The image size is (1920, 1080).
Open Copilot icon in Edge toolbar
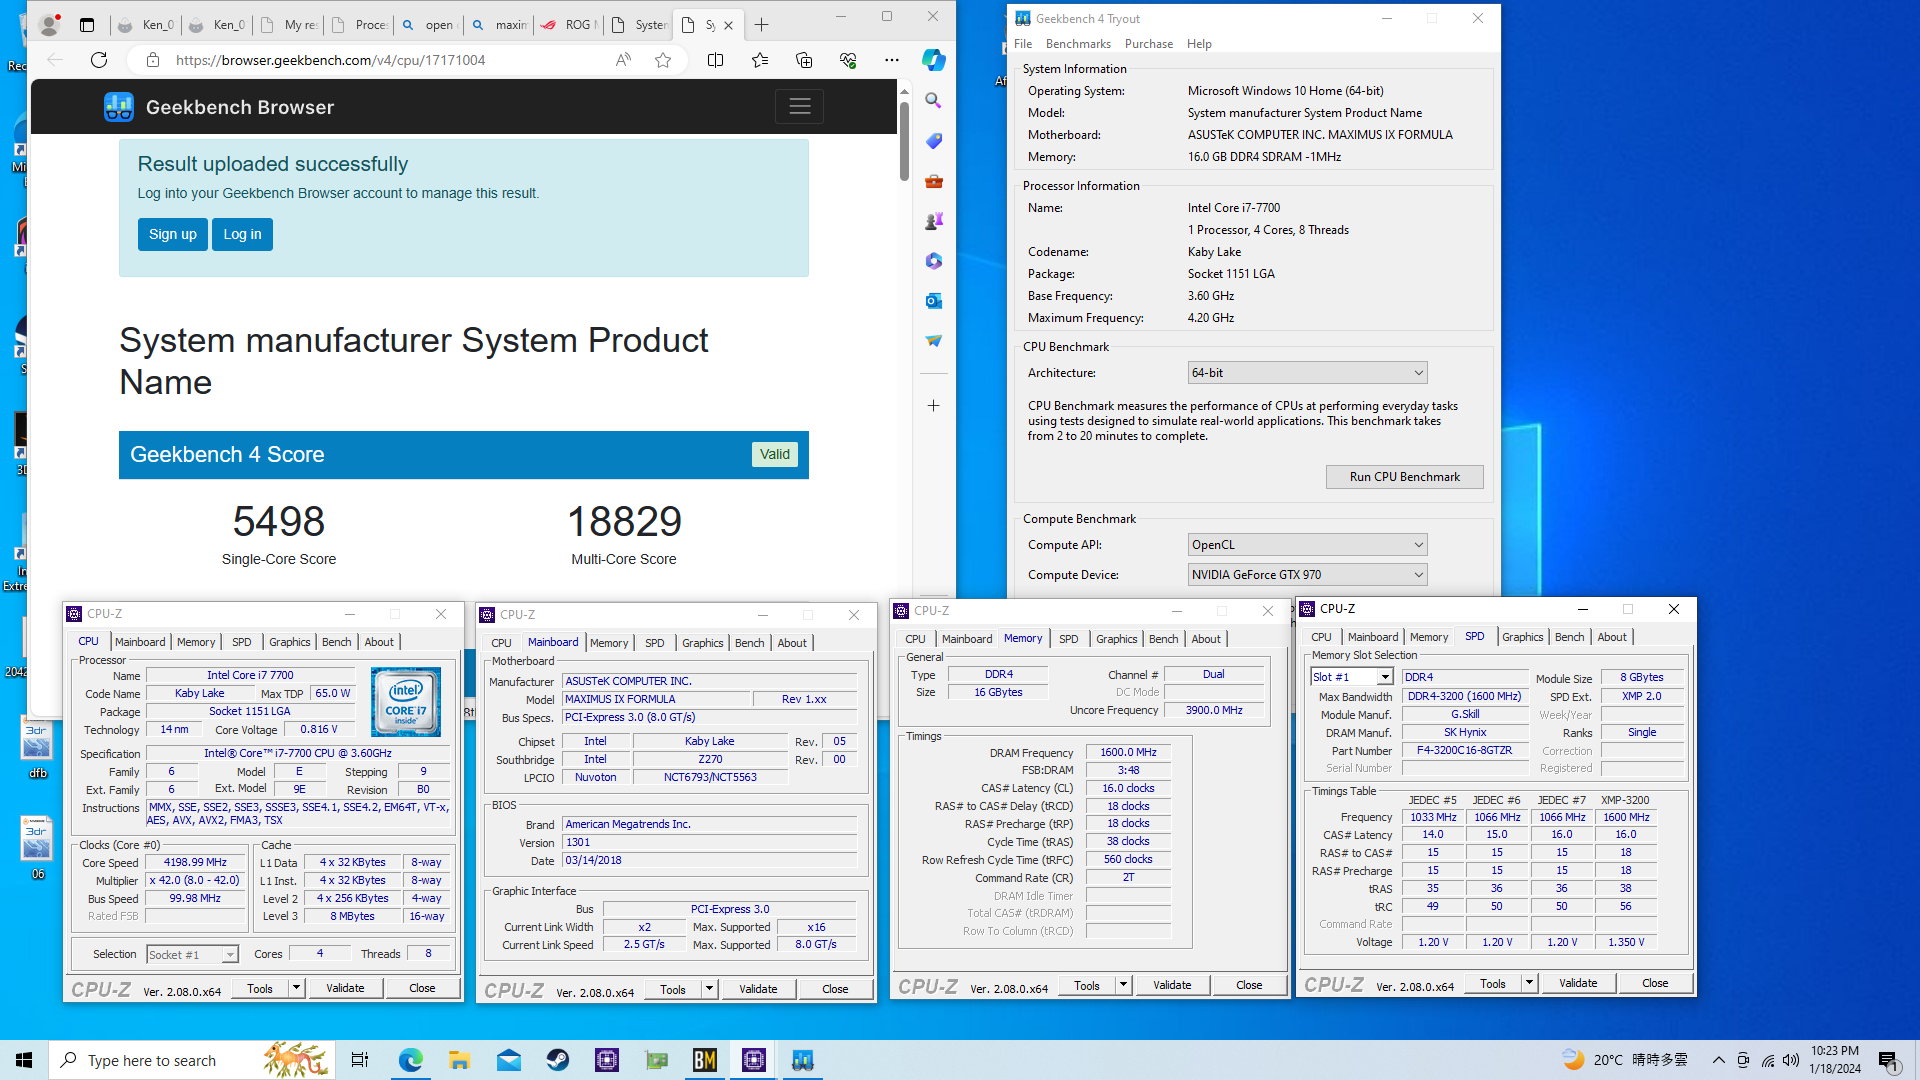933,60
